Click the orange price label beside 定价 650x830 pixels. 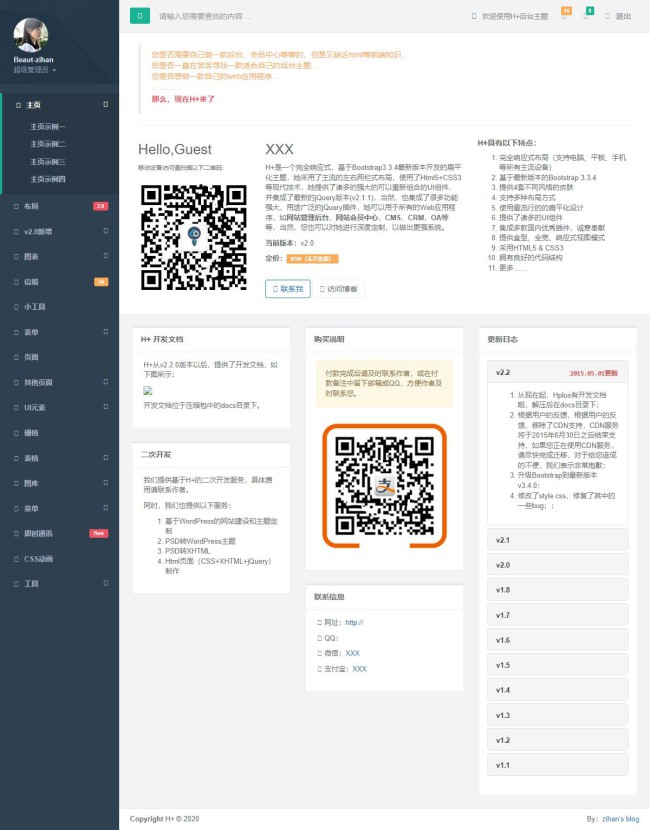point(312,259)
